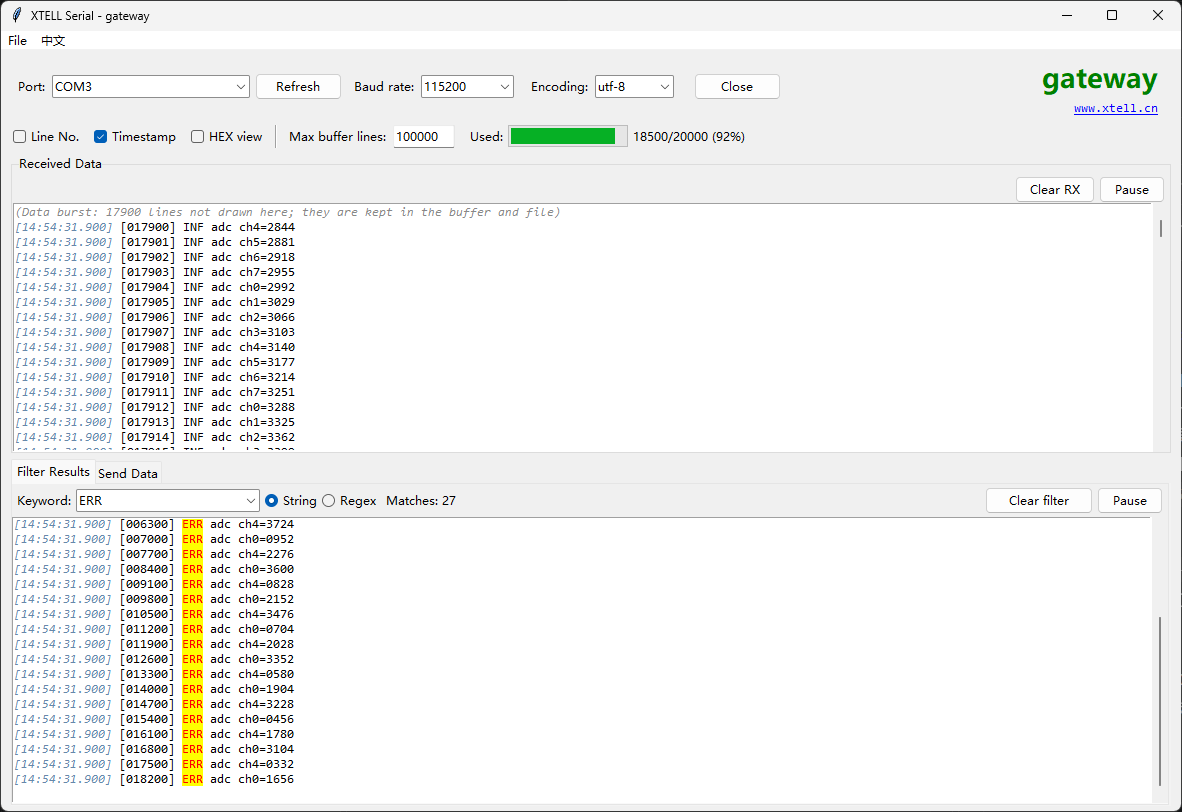The height and width of the screenshot is (812, 1182).
Task: Click the Refresh ports button
Action: click(x=298, y=87)
